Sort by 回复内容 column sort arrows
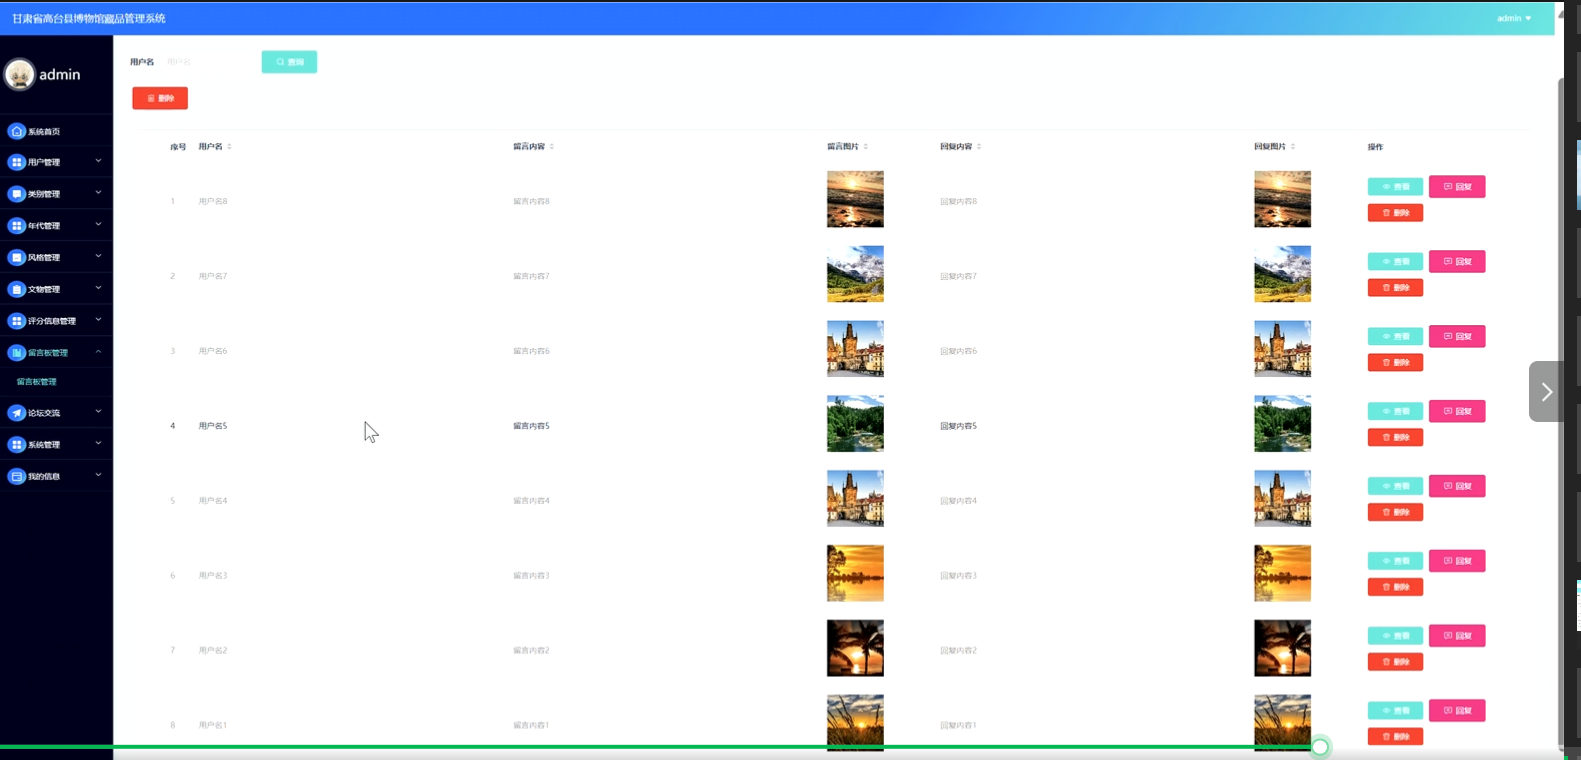This screenshot has height=760, width=1581. pyautogui.click(x=979, y=147)
